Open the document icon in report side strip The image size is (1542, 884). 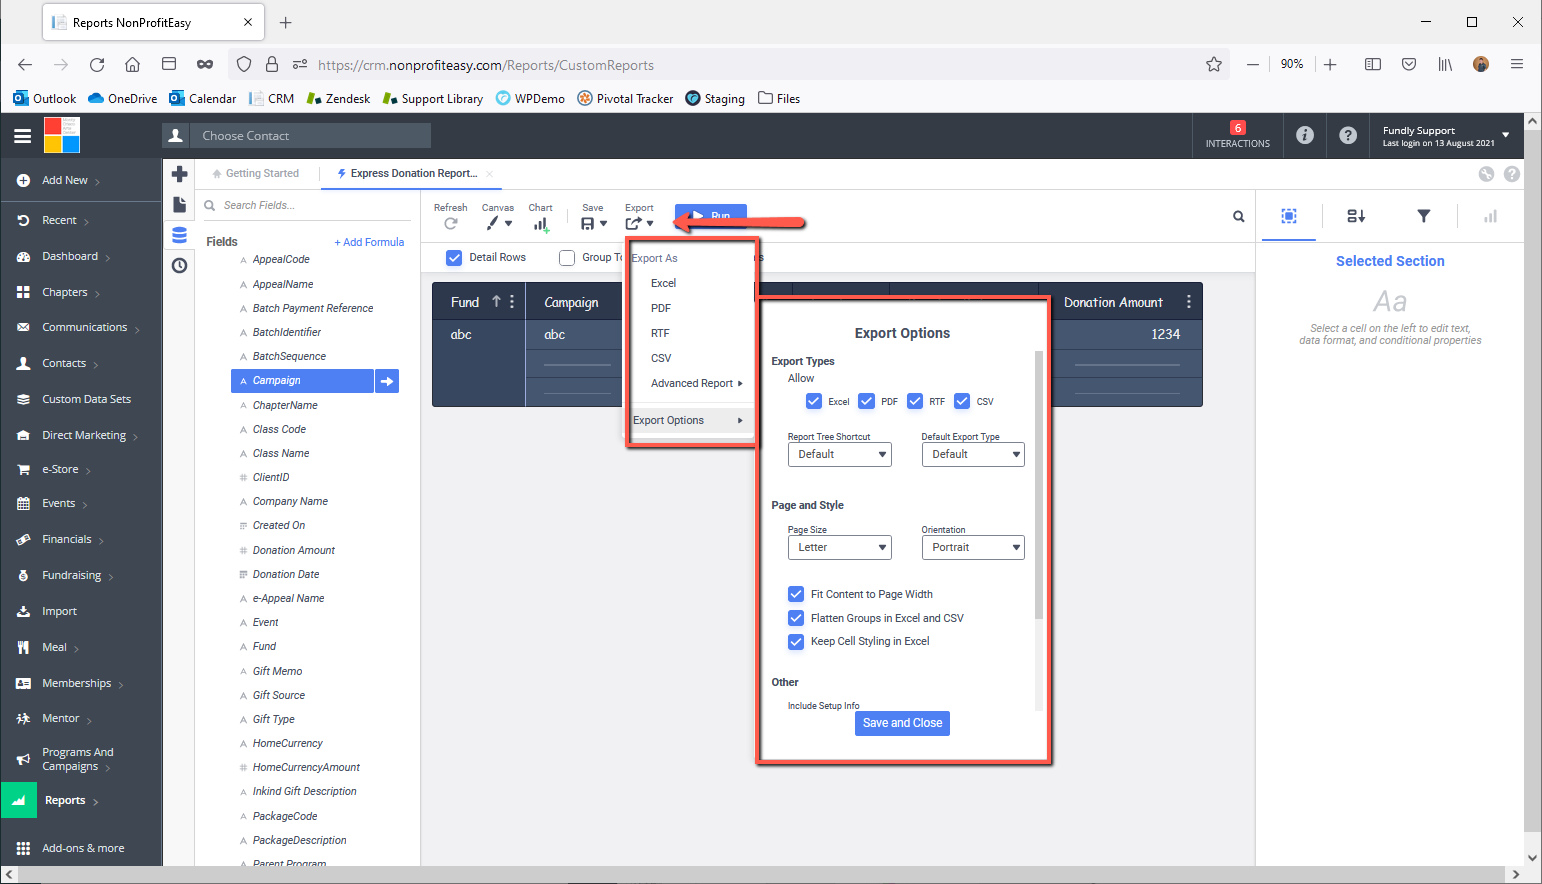180,204
